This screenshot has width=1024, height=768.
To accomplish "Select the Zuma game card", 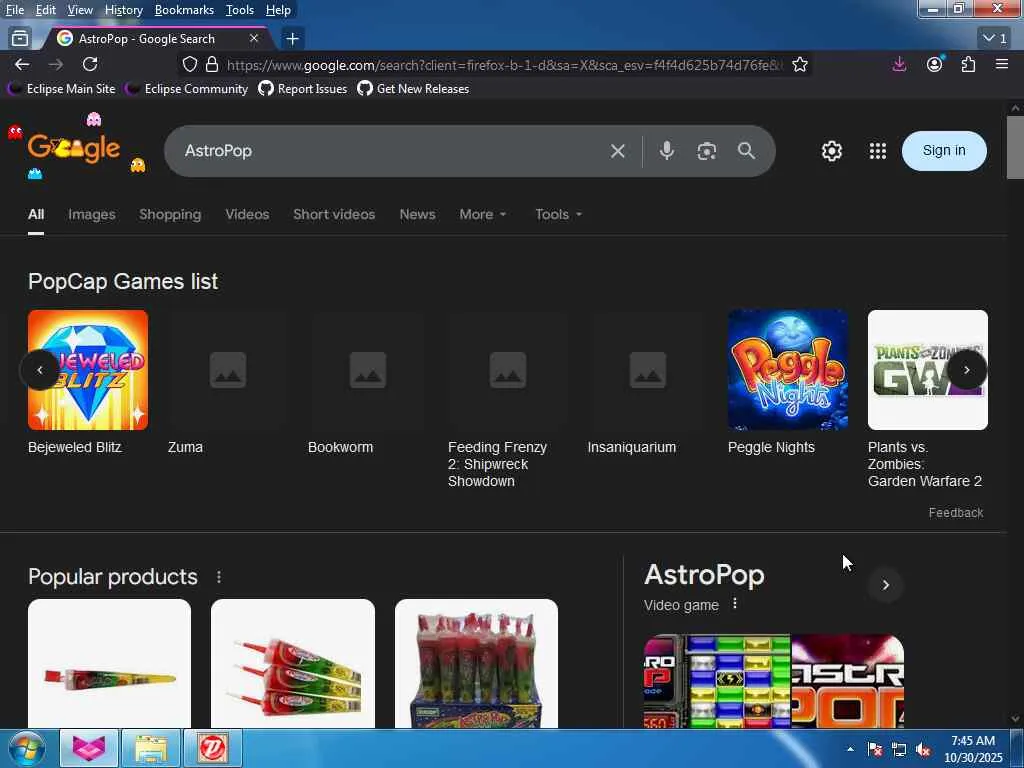I will click(x=228, y=382).
